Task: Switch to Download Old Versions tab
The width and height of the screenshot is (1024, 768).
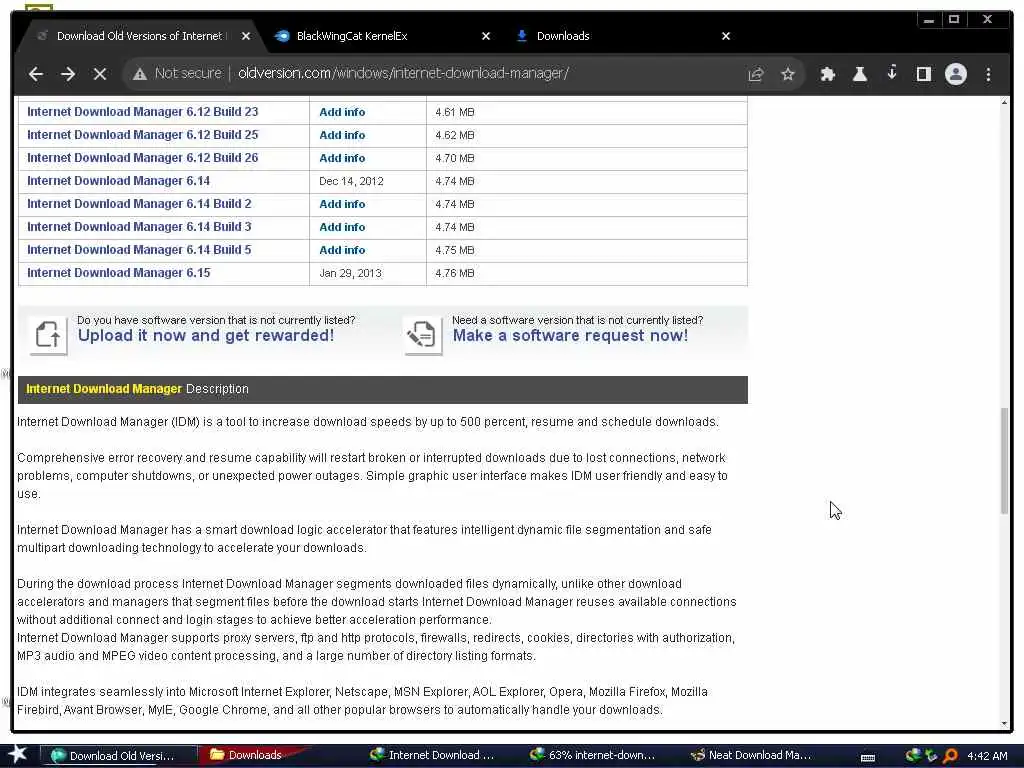Action: point(138,36)
